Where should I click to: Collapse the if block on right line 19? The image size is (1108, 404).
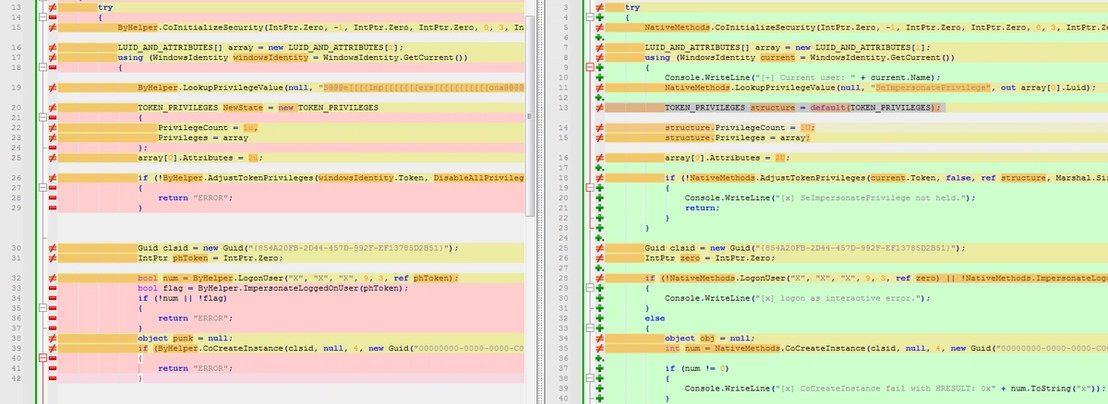(591, 188)
